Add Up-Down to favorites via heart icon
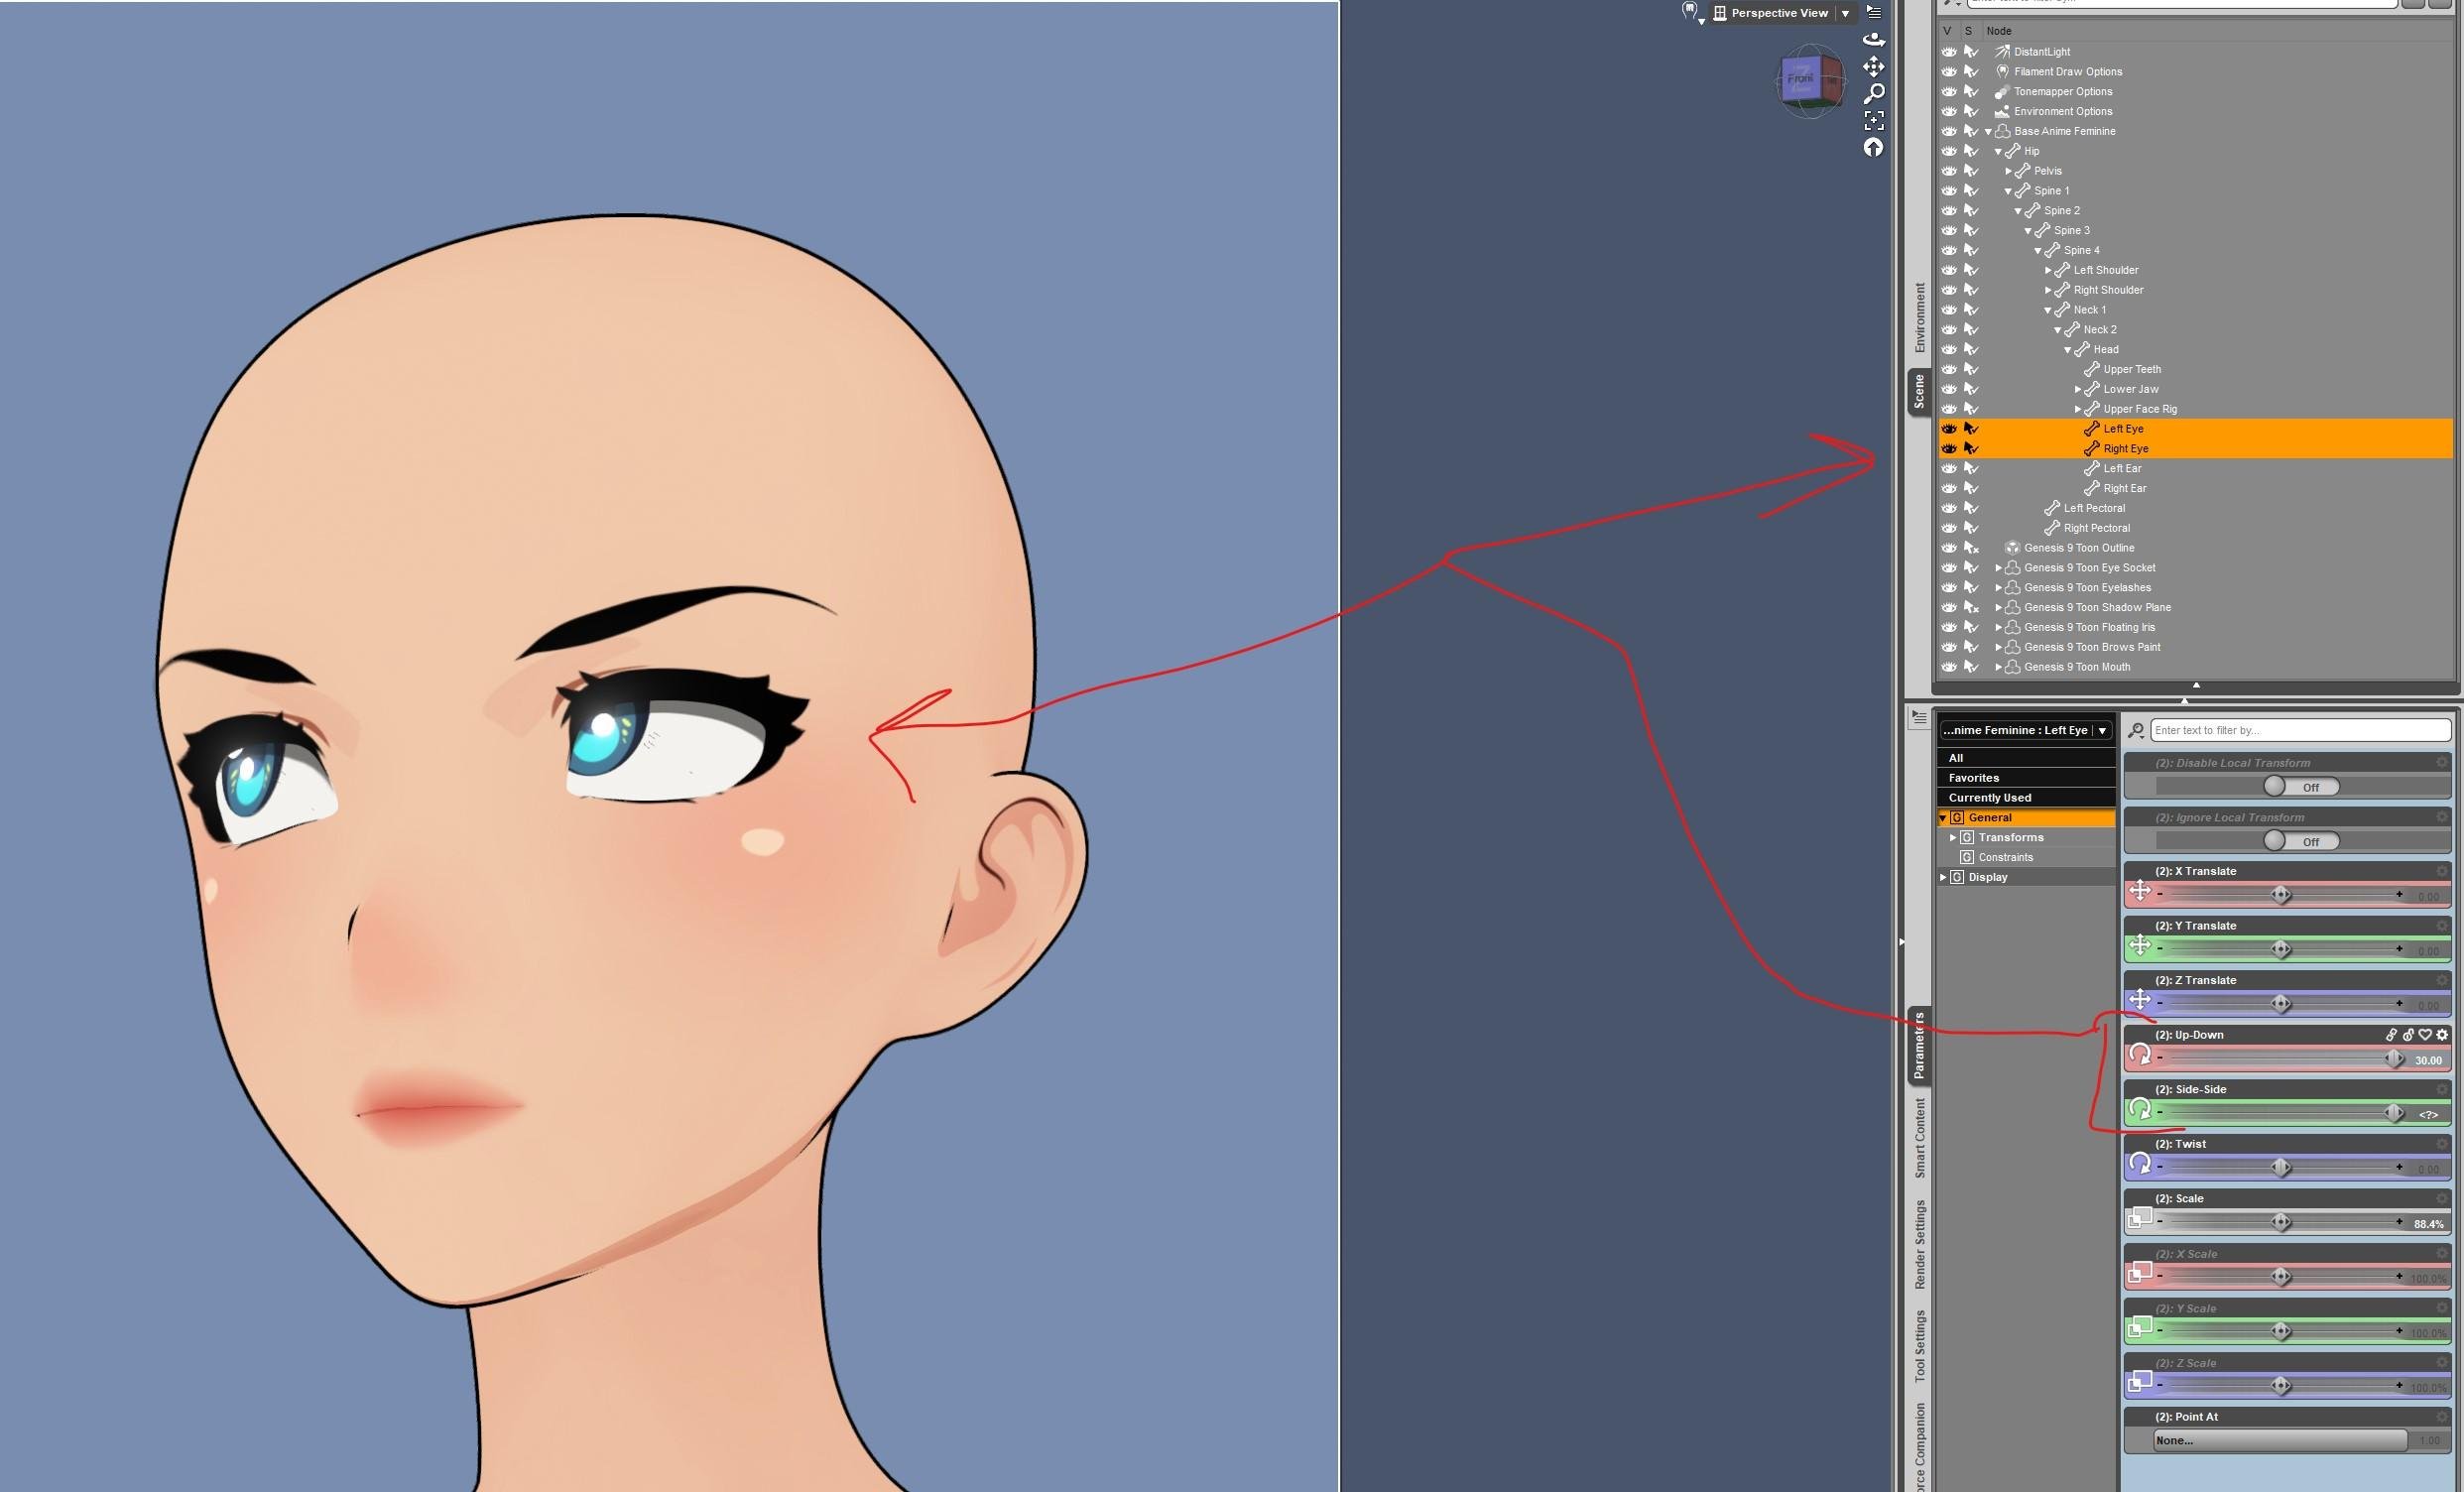The image size is (2464, 1492). [2425, 1035]
